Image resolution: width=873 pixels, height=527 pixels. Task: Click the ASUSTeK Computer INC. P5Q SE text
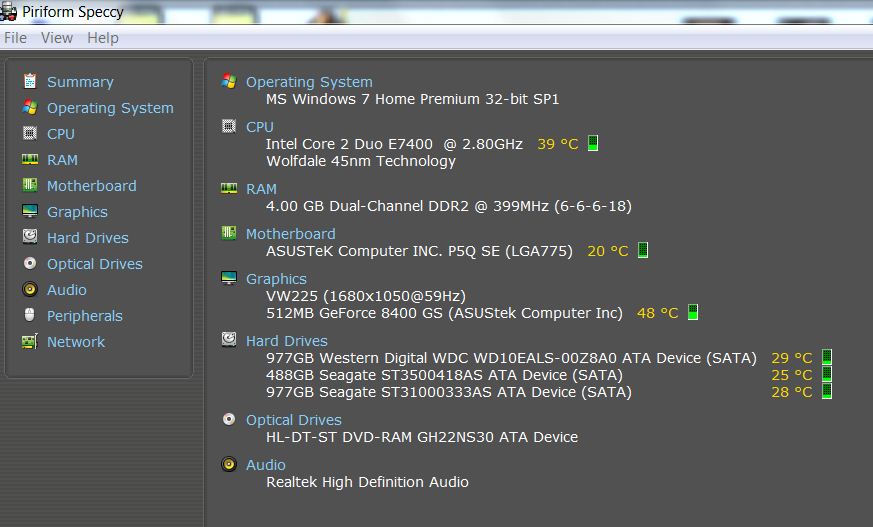(419, 251)
